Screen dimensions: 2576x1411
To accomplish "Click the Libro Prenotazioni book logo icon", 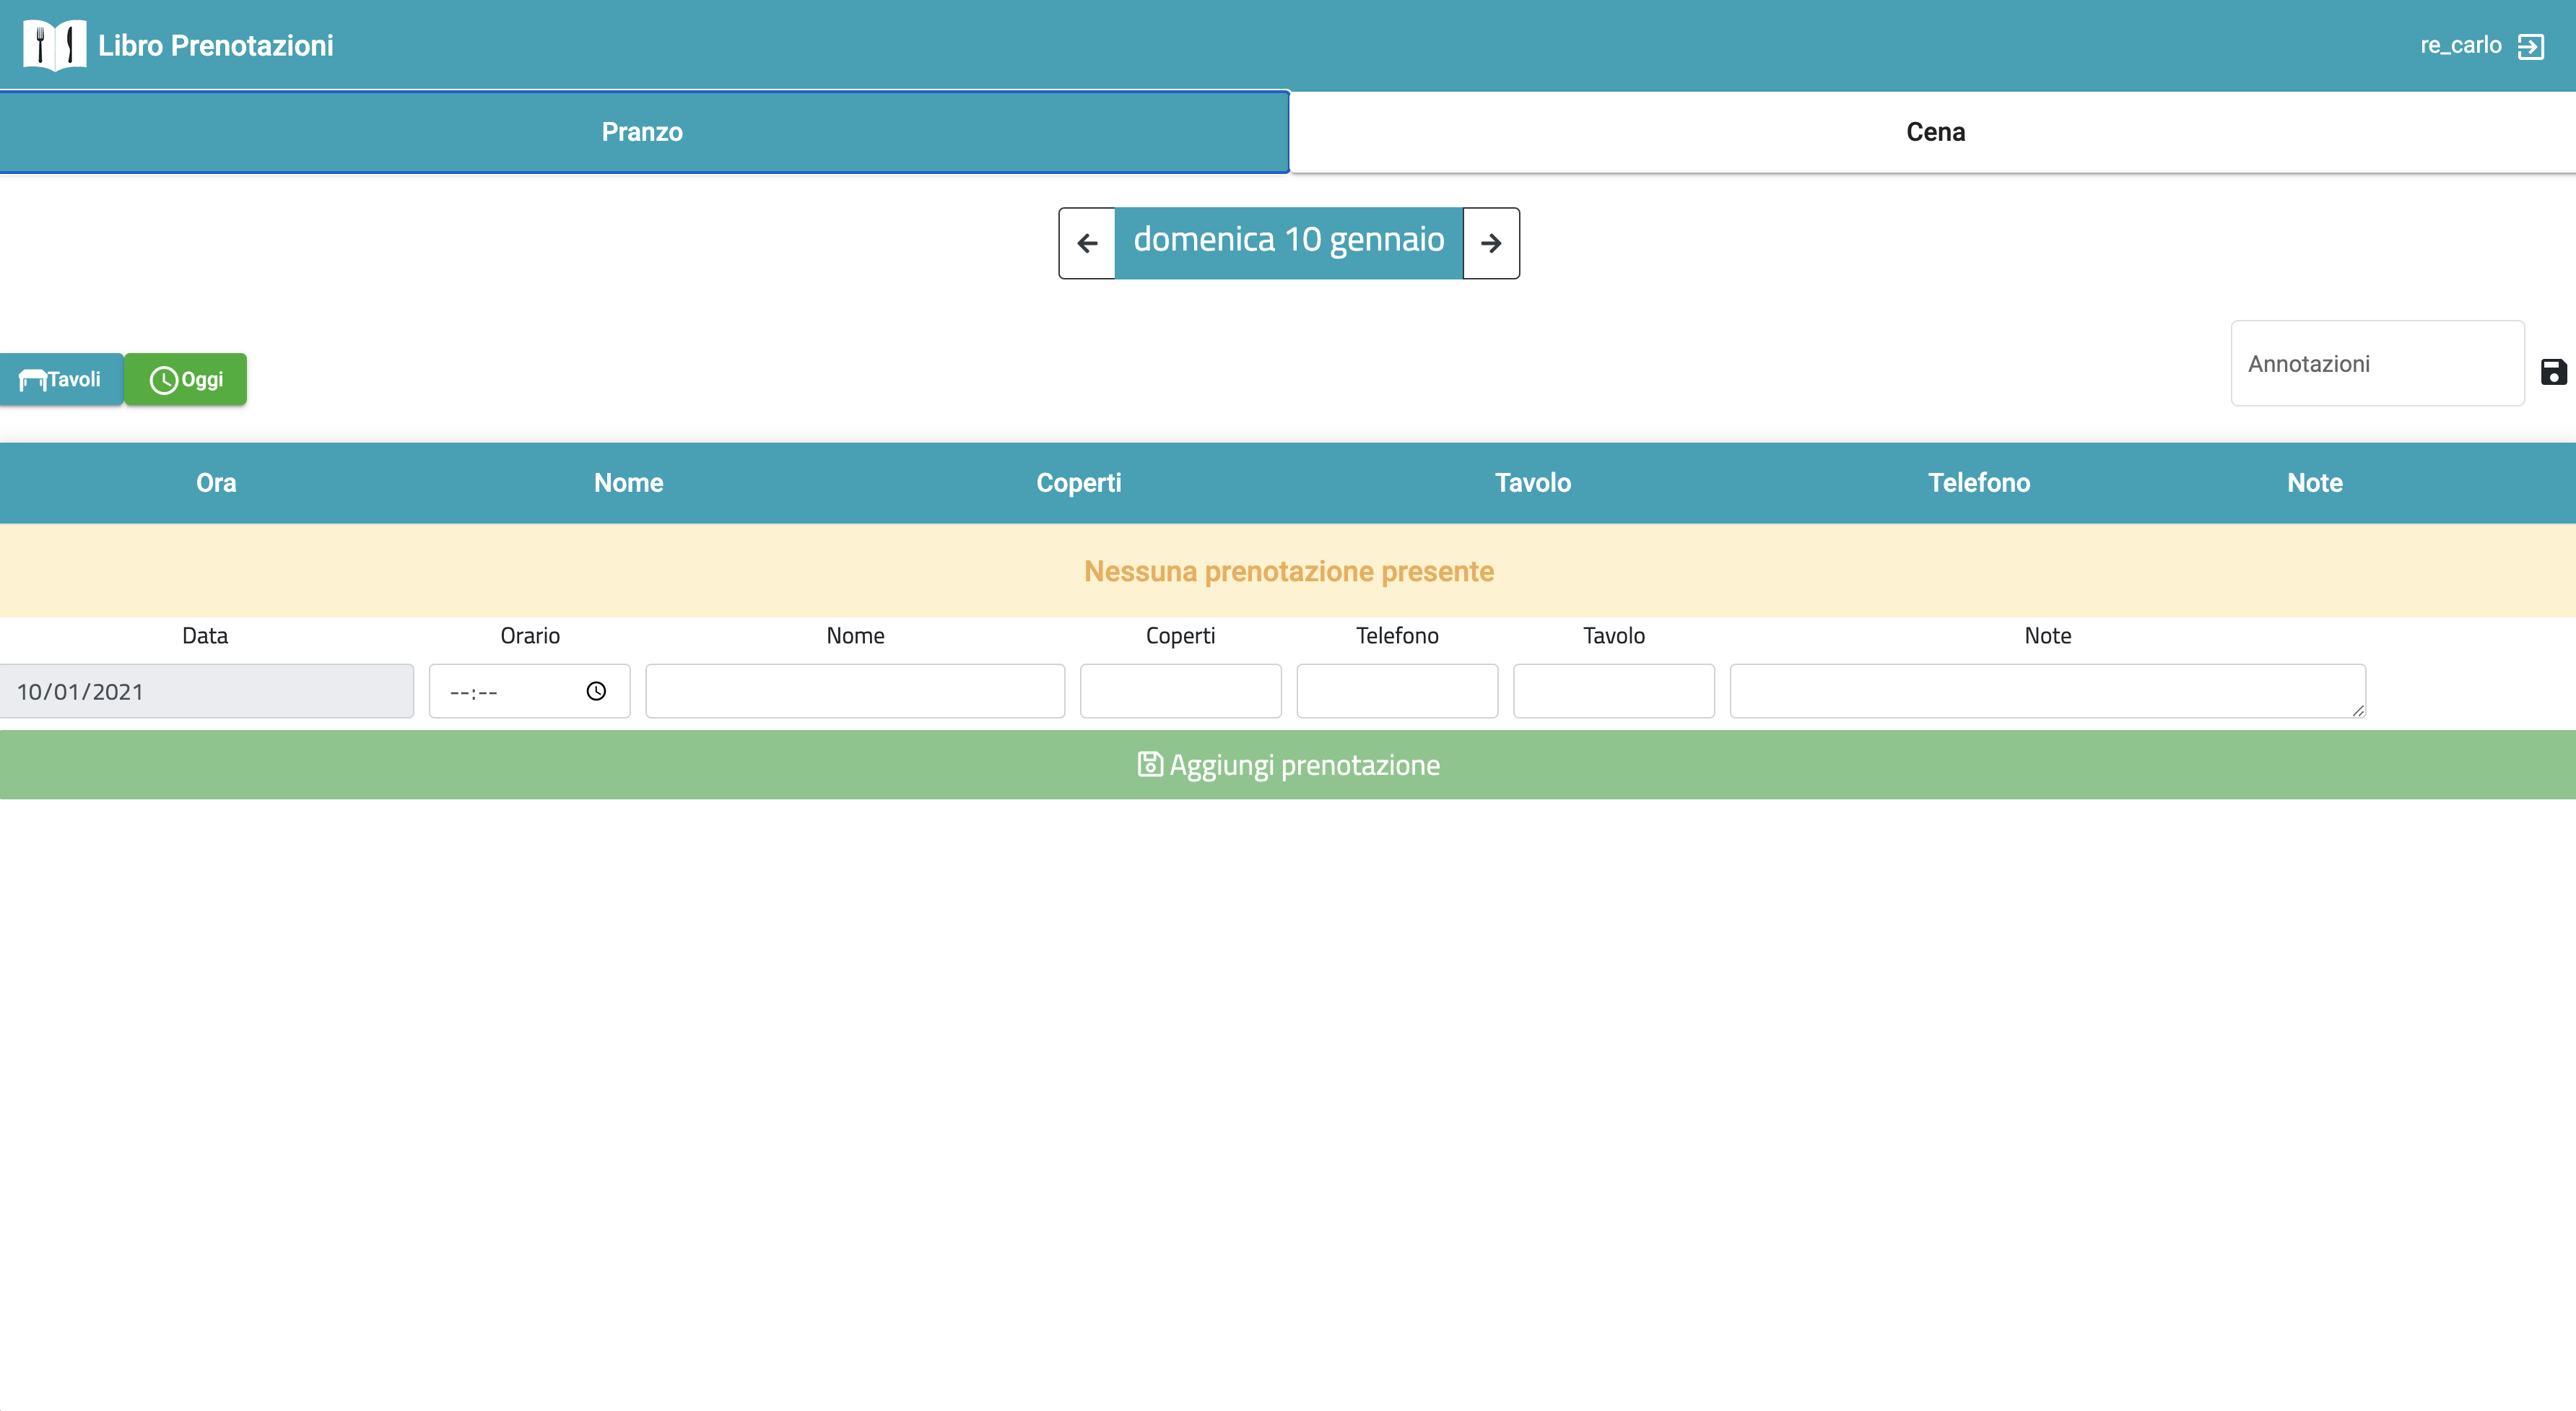I will click(x=54, y=45).
